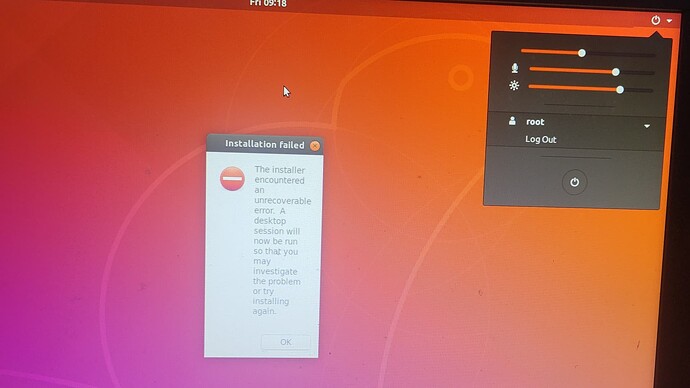This screenshot has height=388, width=690.
Task: Click the red error stop icon
Action: pyautogui.click(x=232, y=178)
